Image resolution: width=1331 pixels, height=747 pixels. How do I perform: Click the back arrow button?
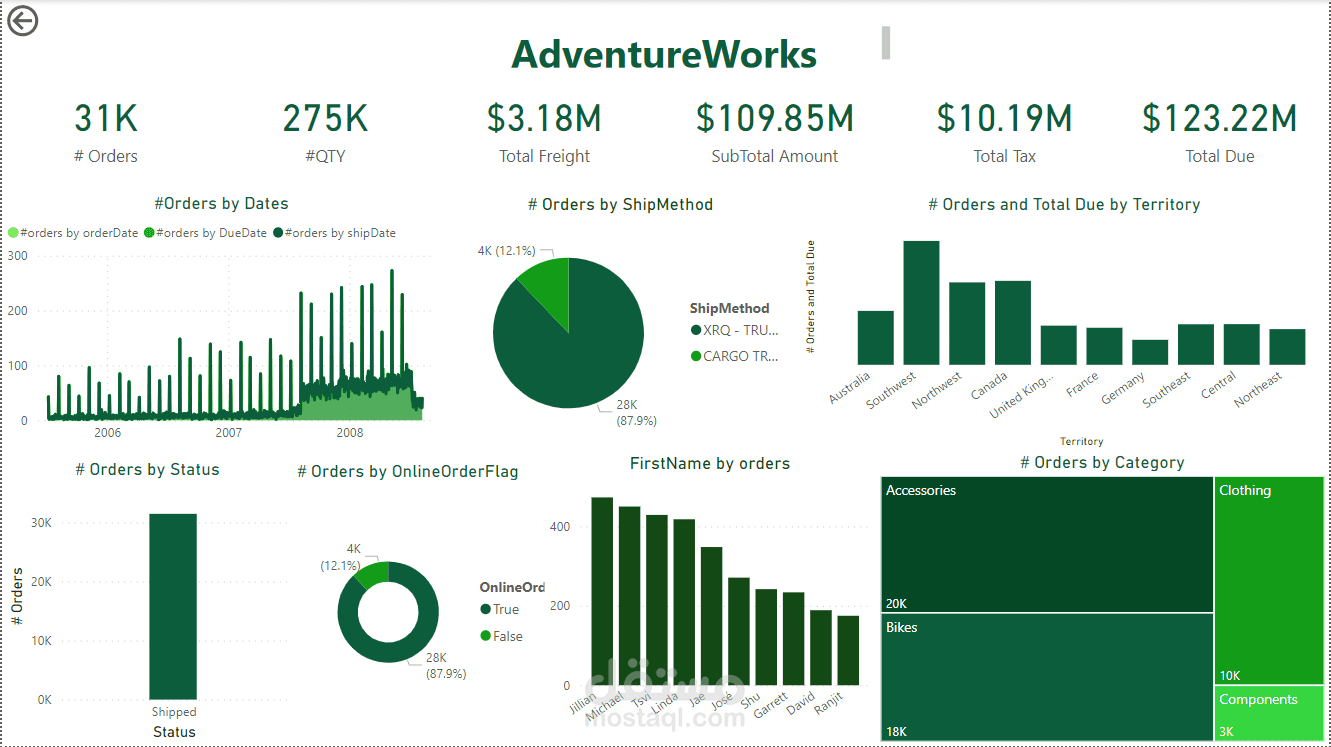coord(22,21)
